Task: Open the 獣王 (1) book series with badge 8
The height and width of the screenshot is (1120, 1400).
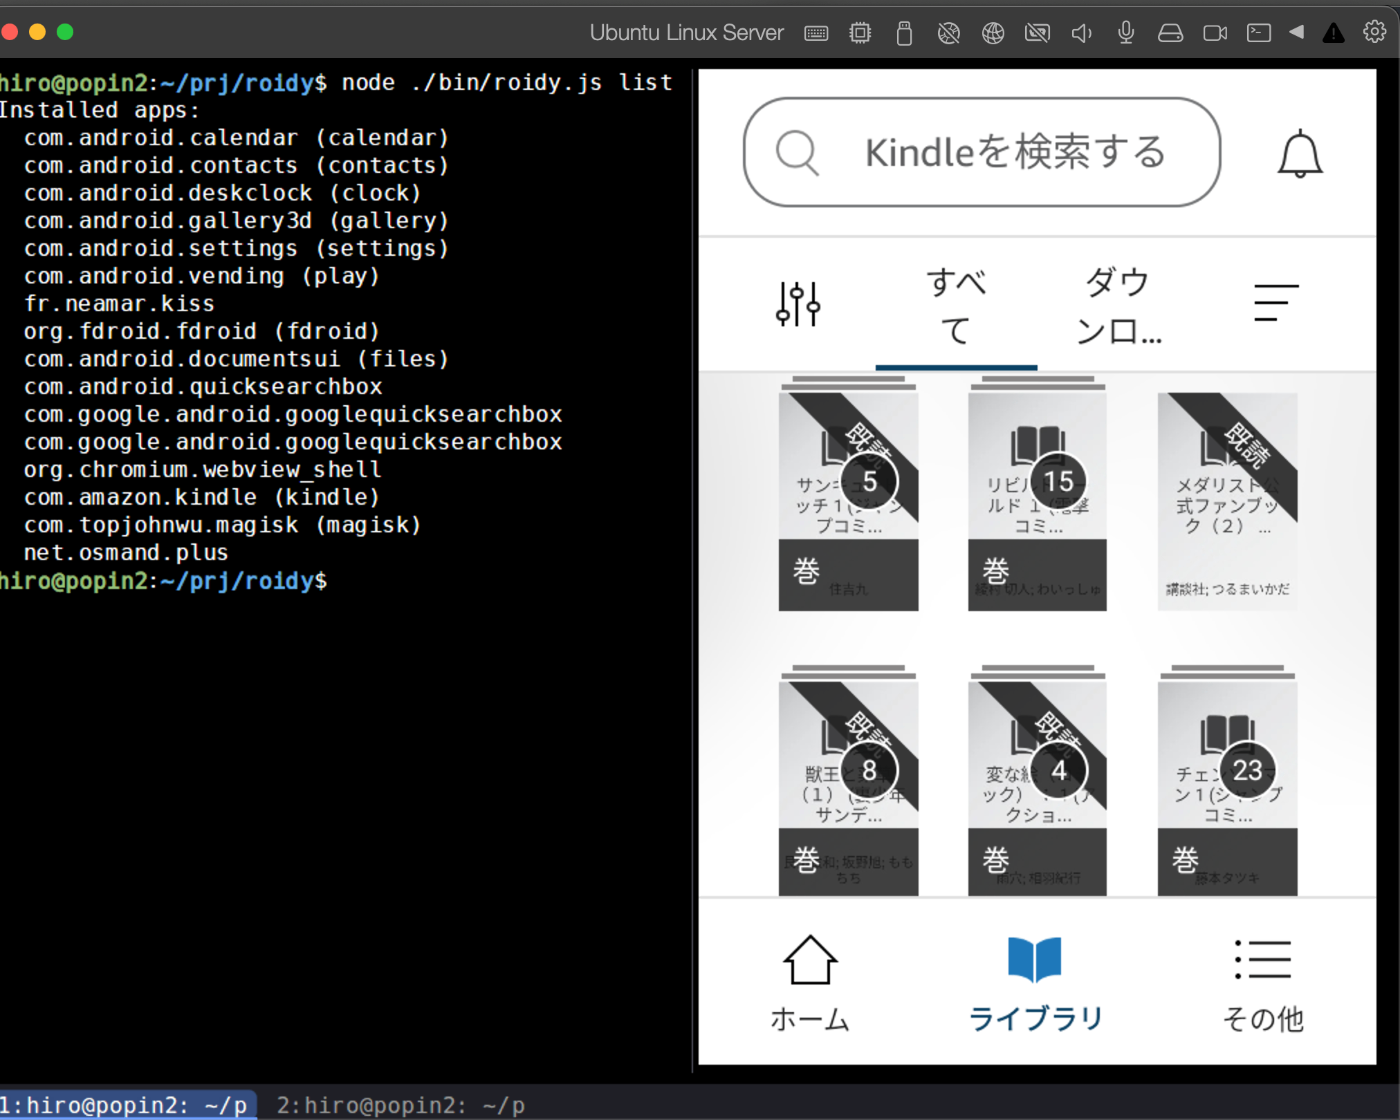Action: 848,780
